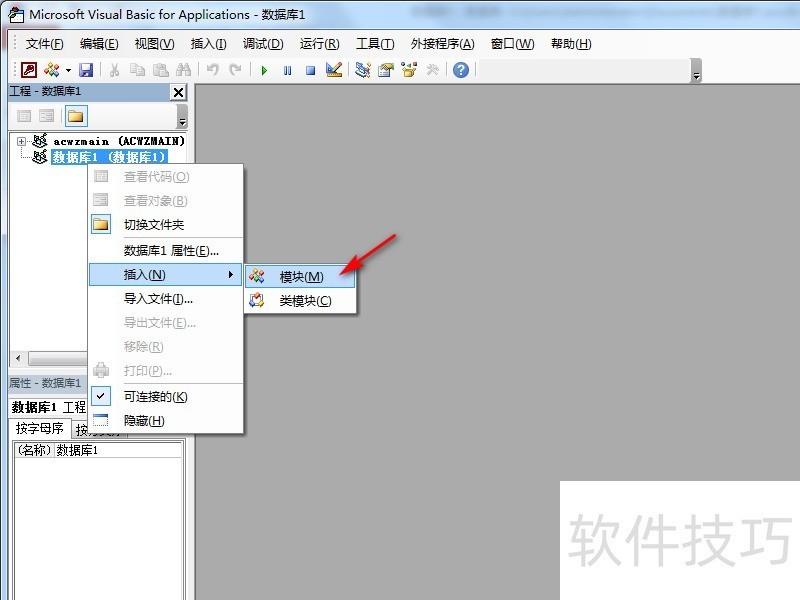
Task: Click the Access view icon in the toolbar
Action: tap(30, 70)
